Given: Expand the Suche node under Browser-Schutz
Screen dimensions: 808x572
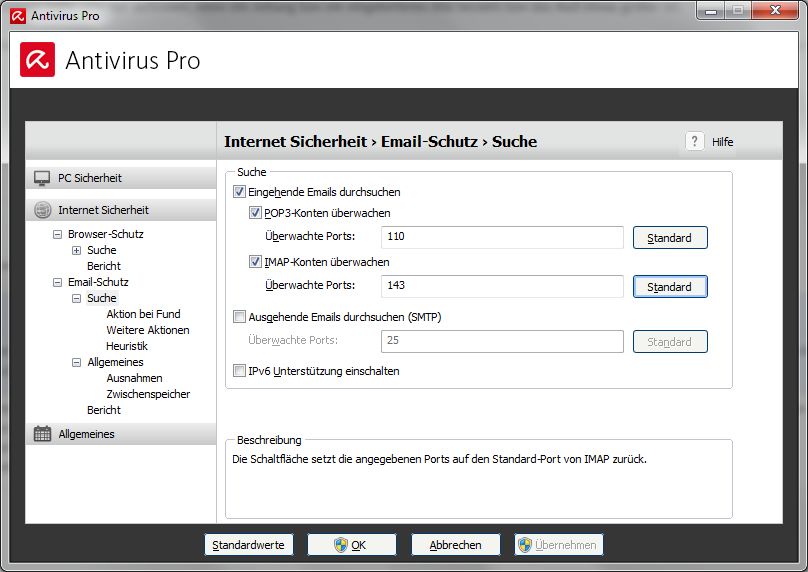Looking at the screenshot, I should [x=76, y=250].
